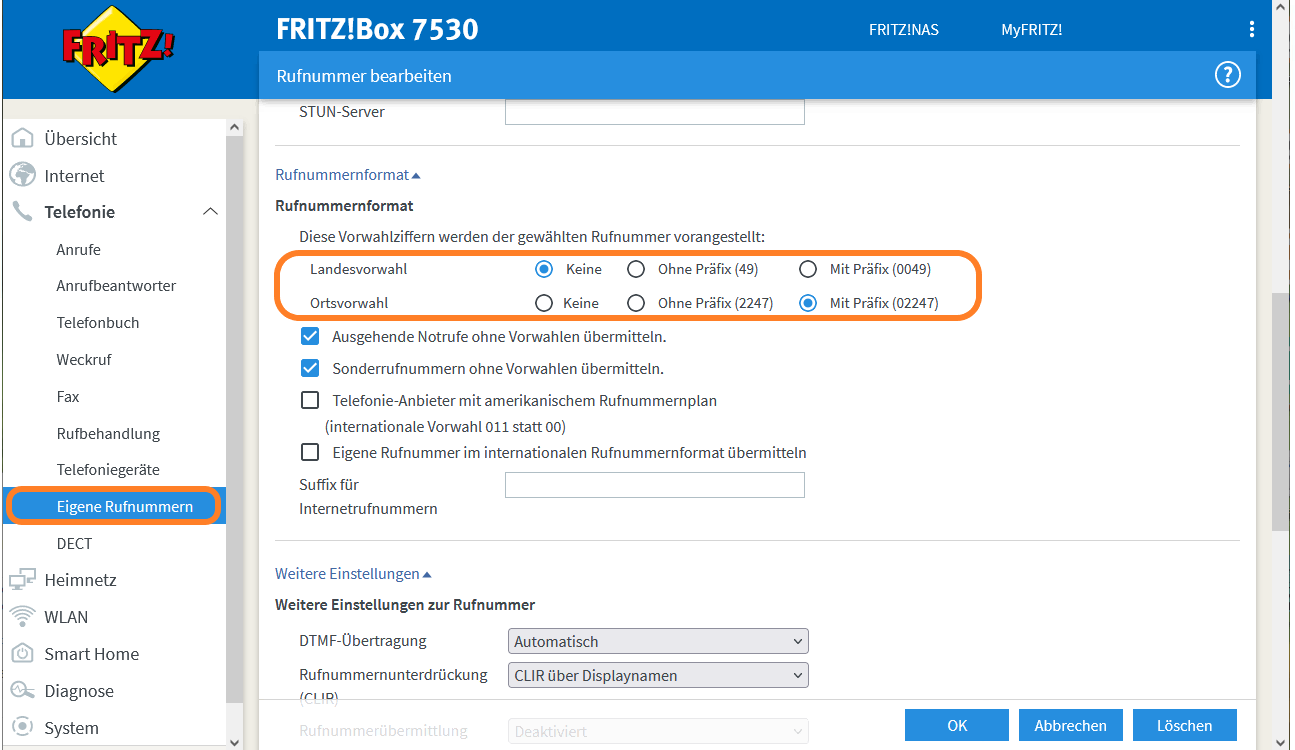Open Telefonbuch in the sidebar
1295x750 pixels.
click(98, 322)
